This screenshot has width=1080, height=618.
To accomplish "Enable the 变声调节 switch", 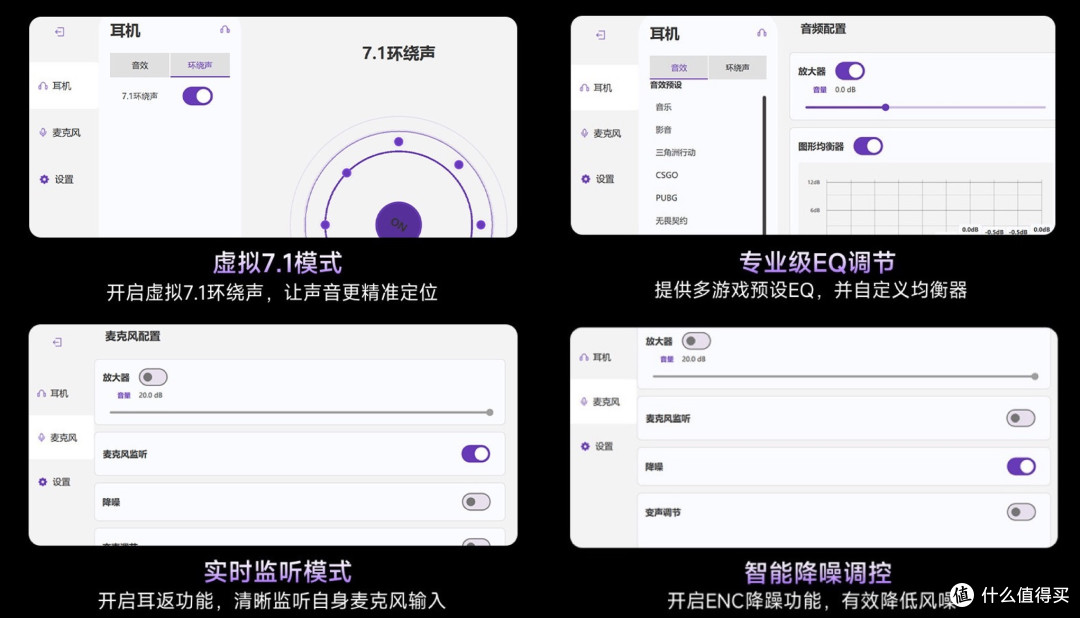I will [x=1021, y=512].
